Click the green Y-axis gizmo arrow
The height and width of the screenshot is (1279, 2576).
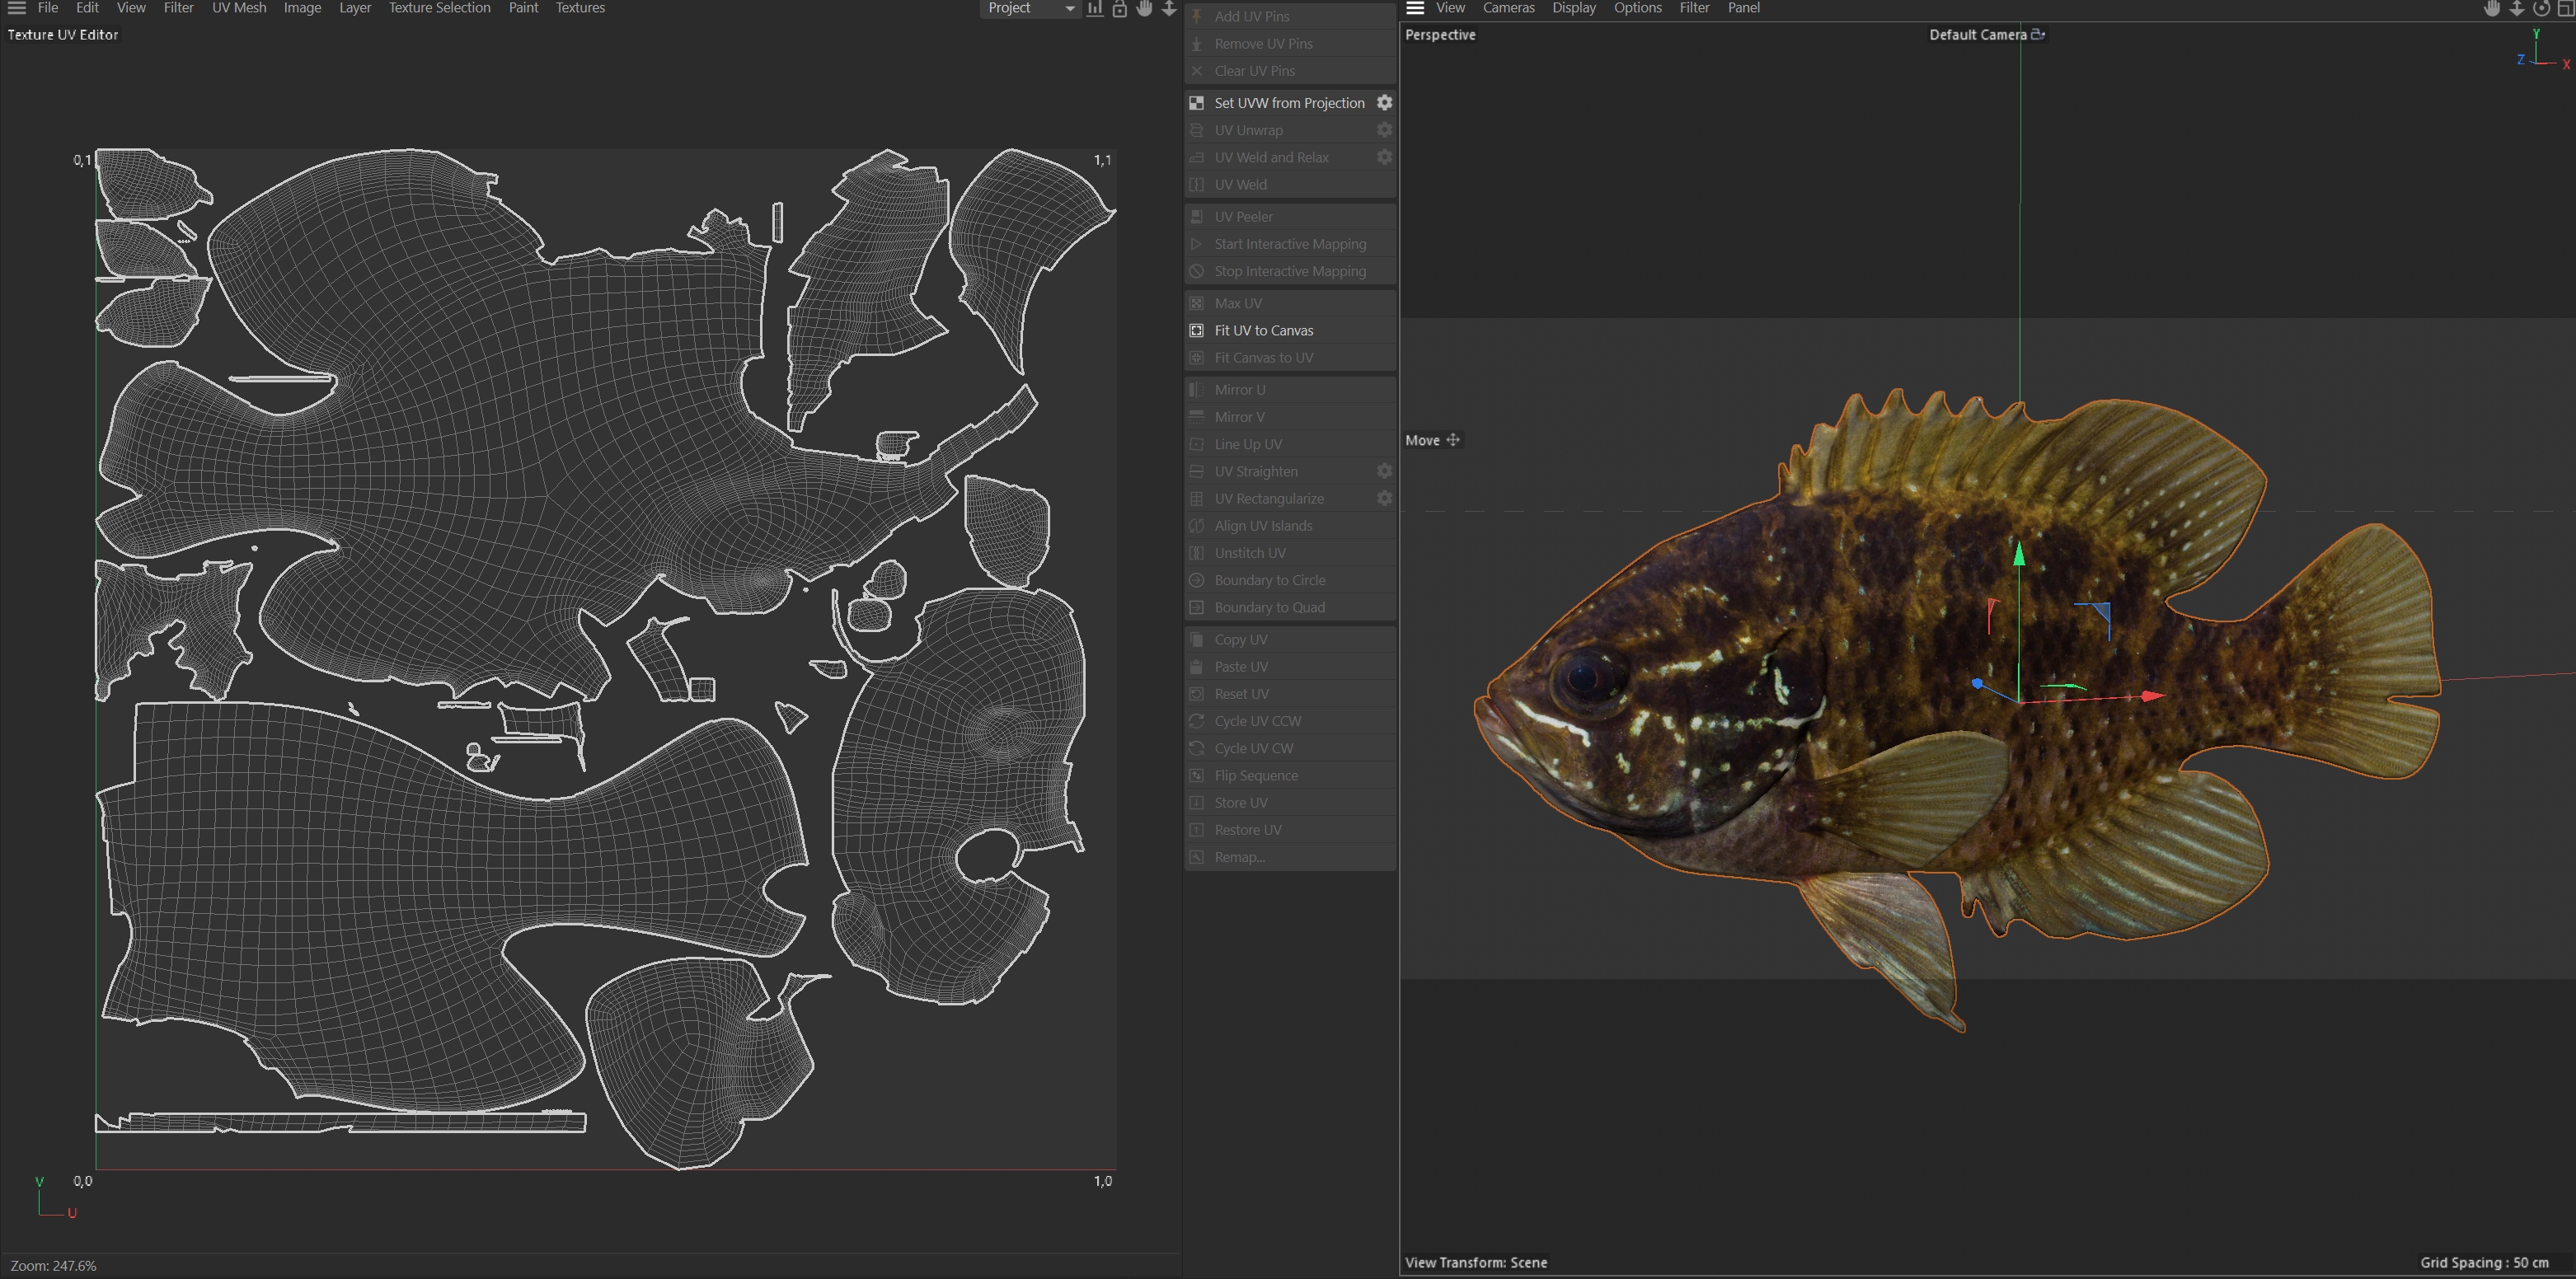point(2019,553)
